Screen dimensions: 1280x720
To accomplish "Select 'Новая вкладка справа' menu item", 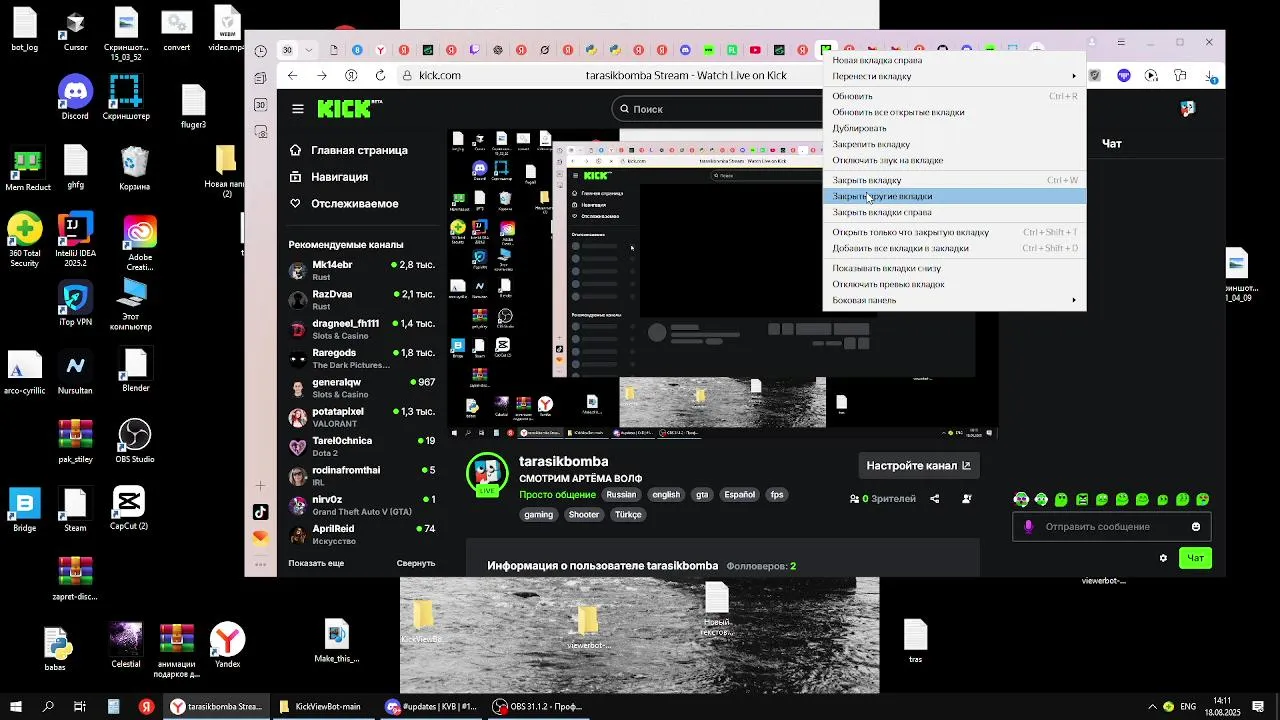I will pos(954,60).
